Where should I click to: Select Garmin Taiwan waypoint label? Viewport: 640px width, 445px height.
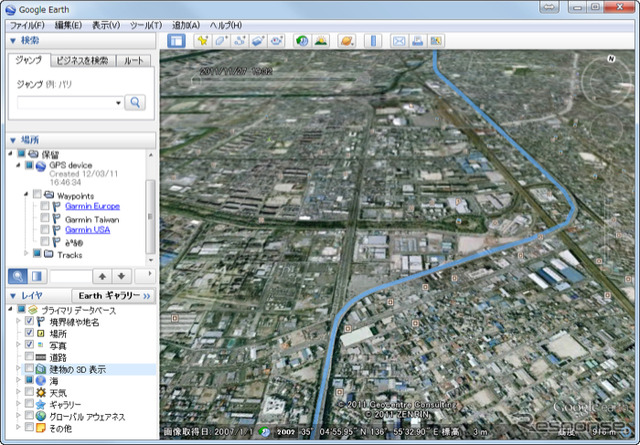(92, 220)
